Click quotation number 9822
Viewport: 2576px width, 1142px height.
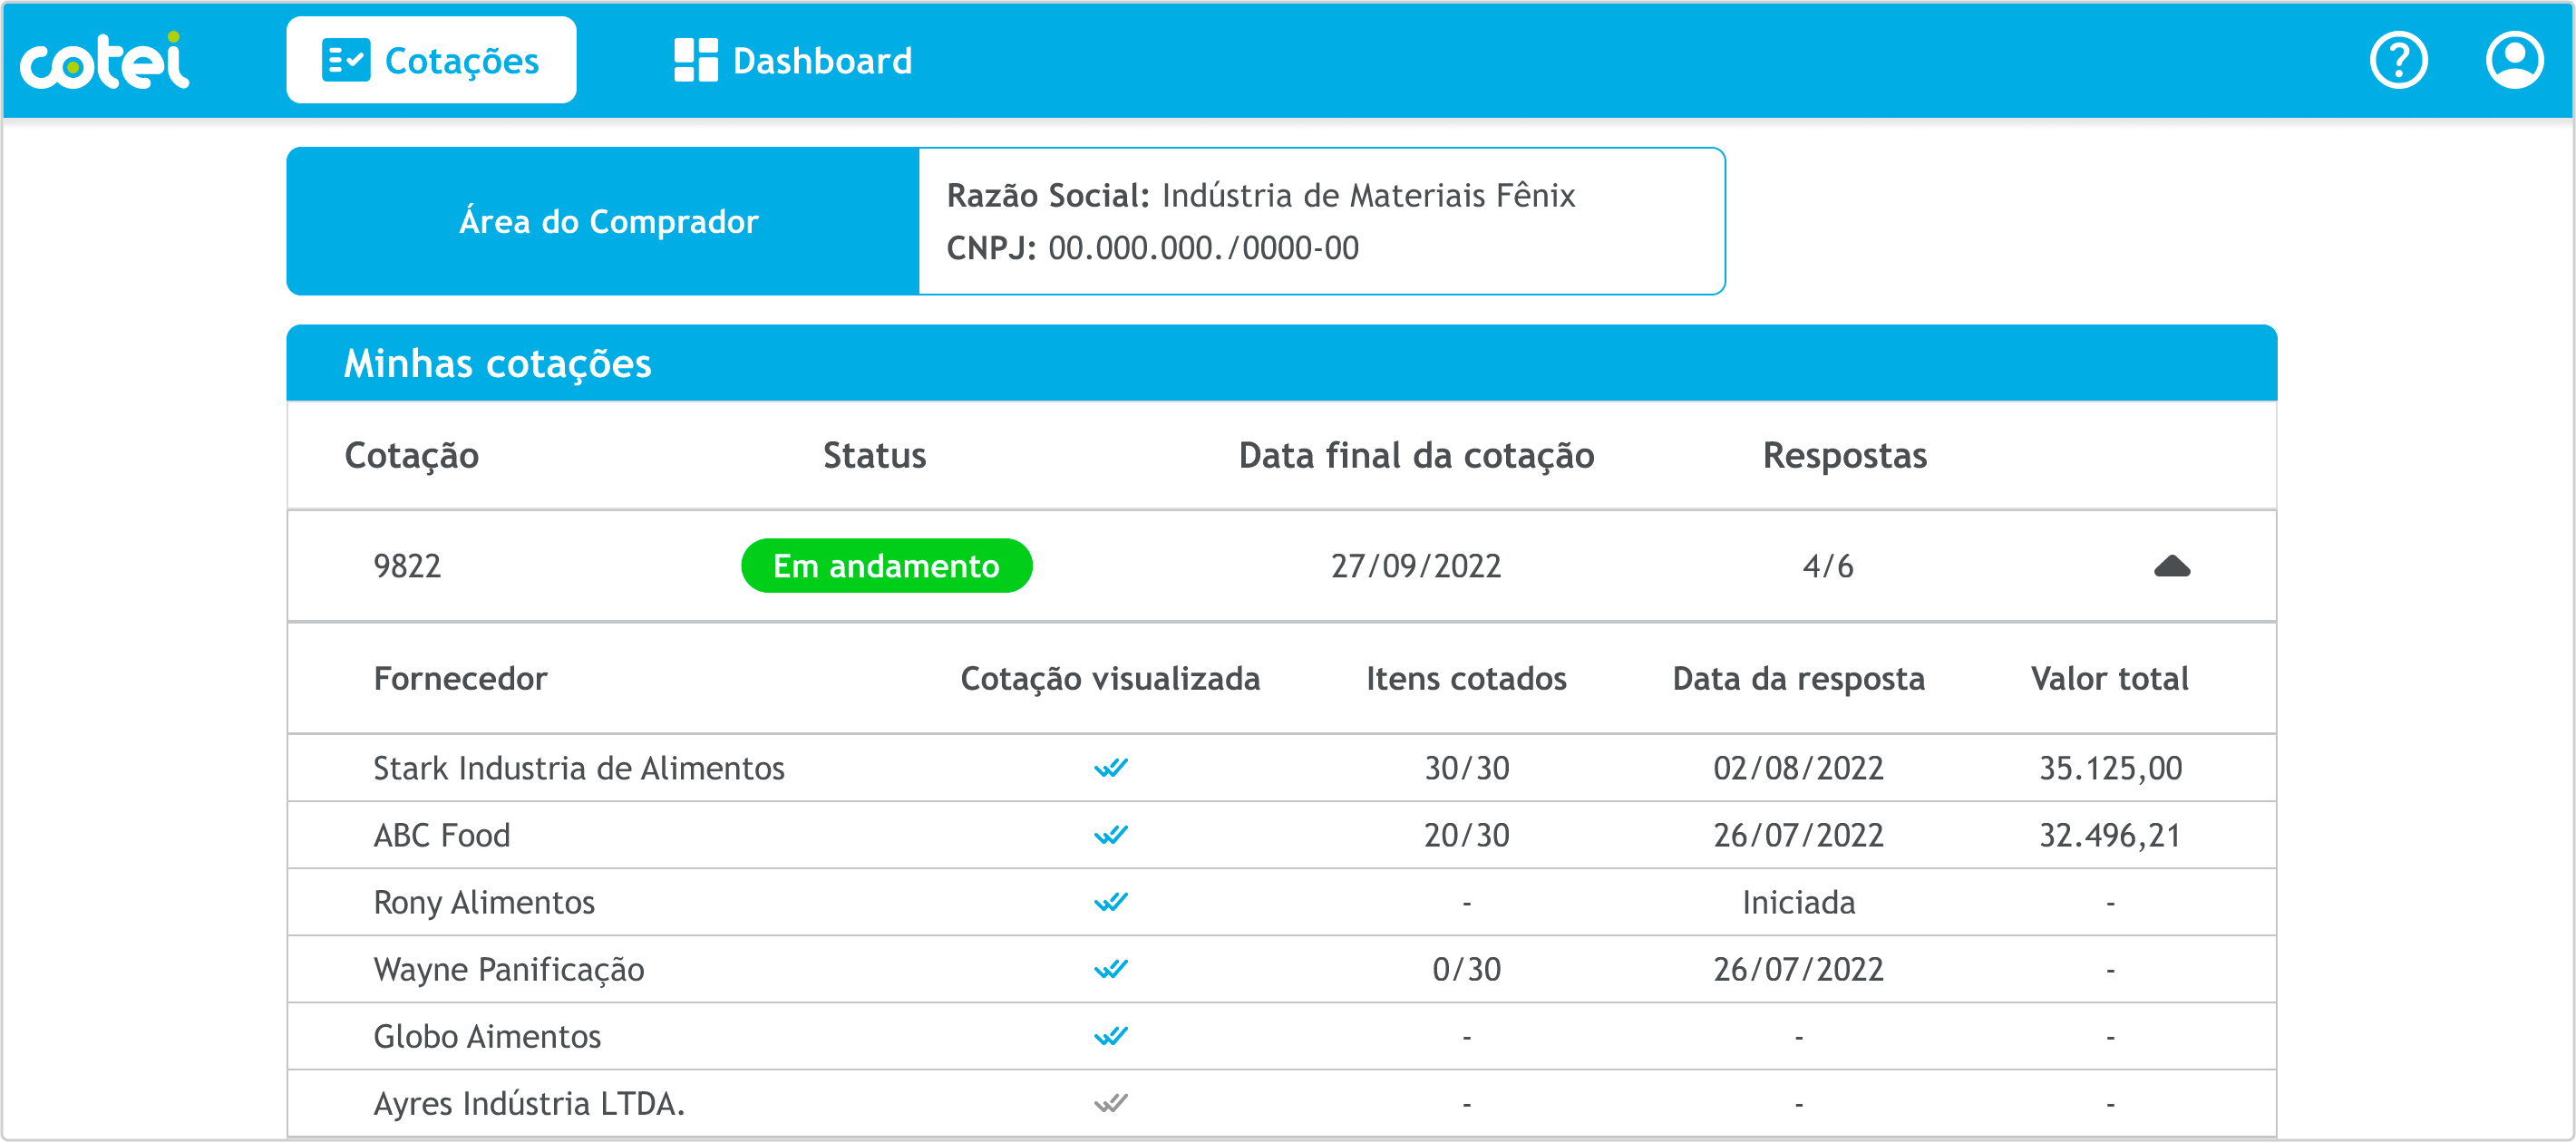click(407, 566)
